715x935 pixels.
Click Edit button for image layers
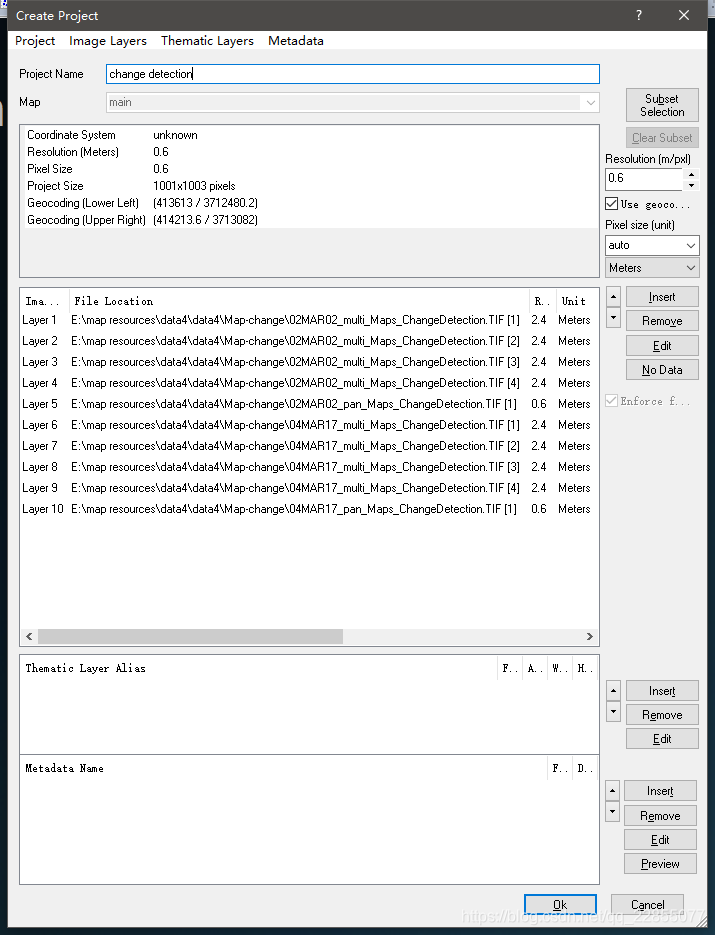pos(662,345)
